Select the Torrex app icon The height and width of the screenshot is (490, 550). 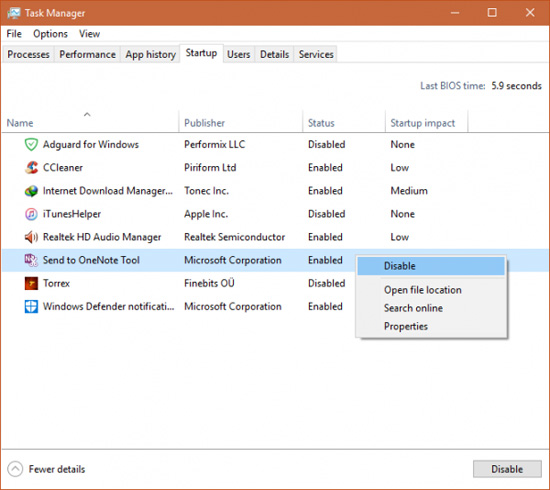pyautogui.click(x=31, y=283)
